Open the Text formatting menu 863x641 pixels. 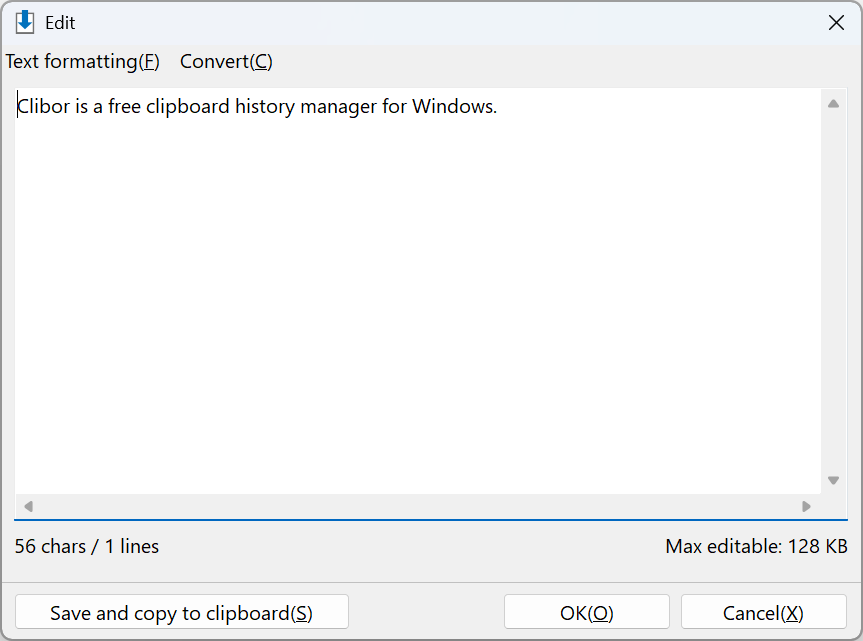click(x=83, y=62)
